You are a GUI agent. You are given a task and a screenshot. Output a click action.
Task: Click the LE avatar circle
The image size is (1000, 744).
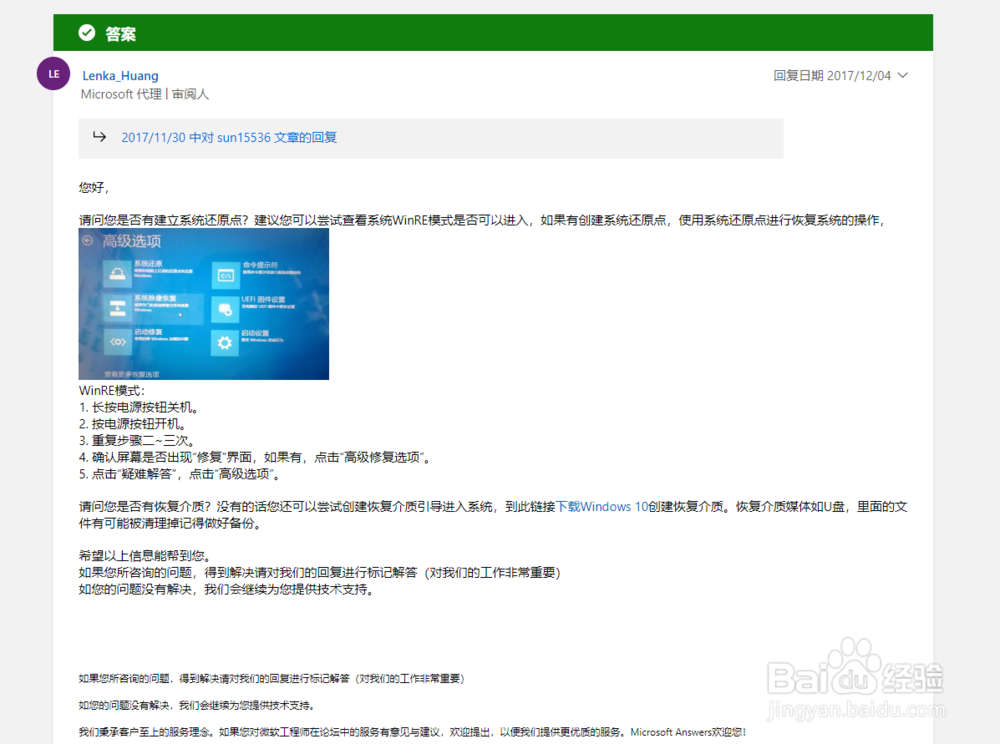point(53,74)
